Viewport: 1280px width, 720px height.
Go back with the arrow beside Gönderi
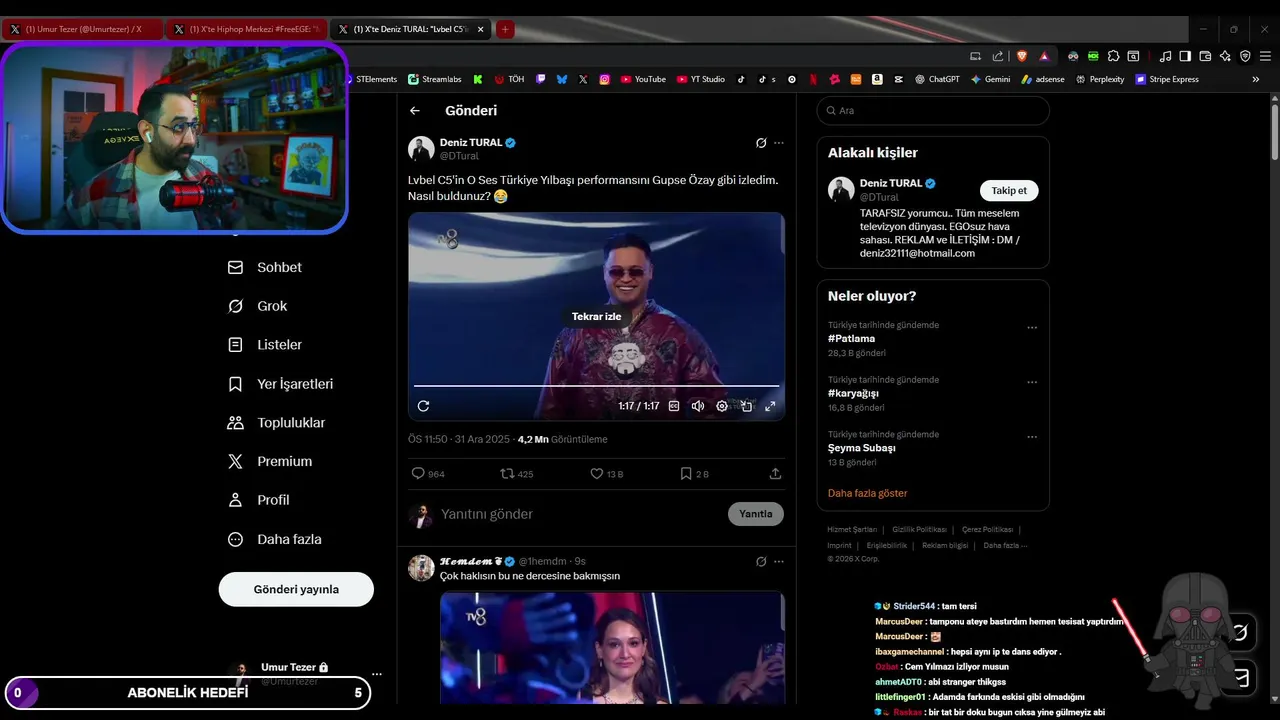click(415, 111)
